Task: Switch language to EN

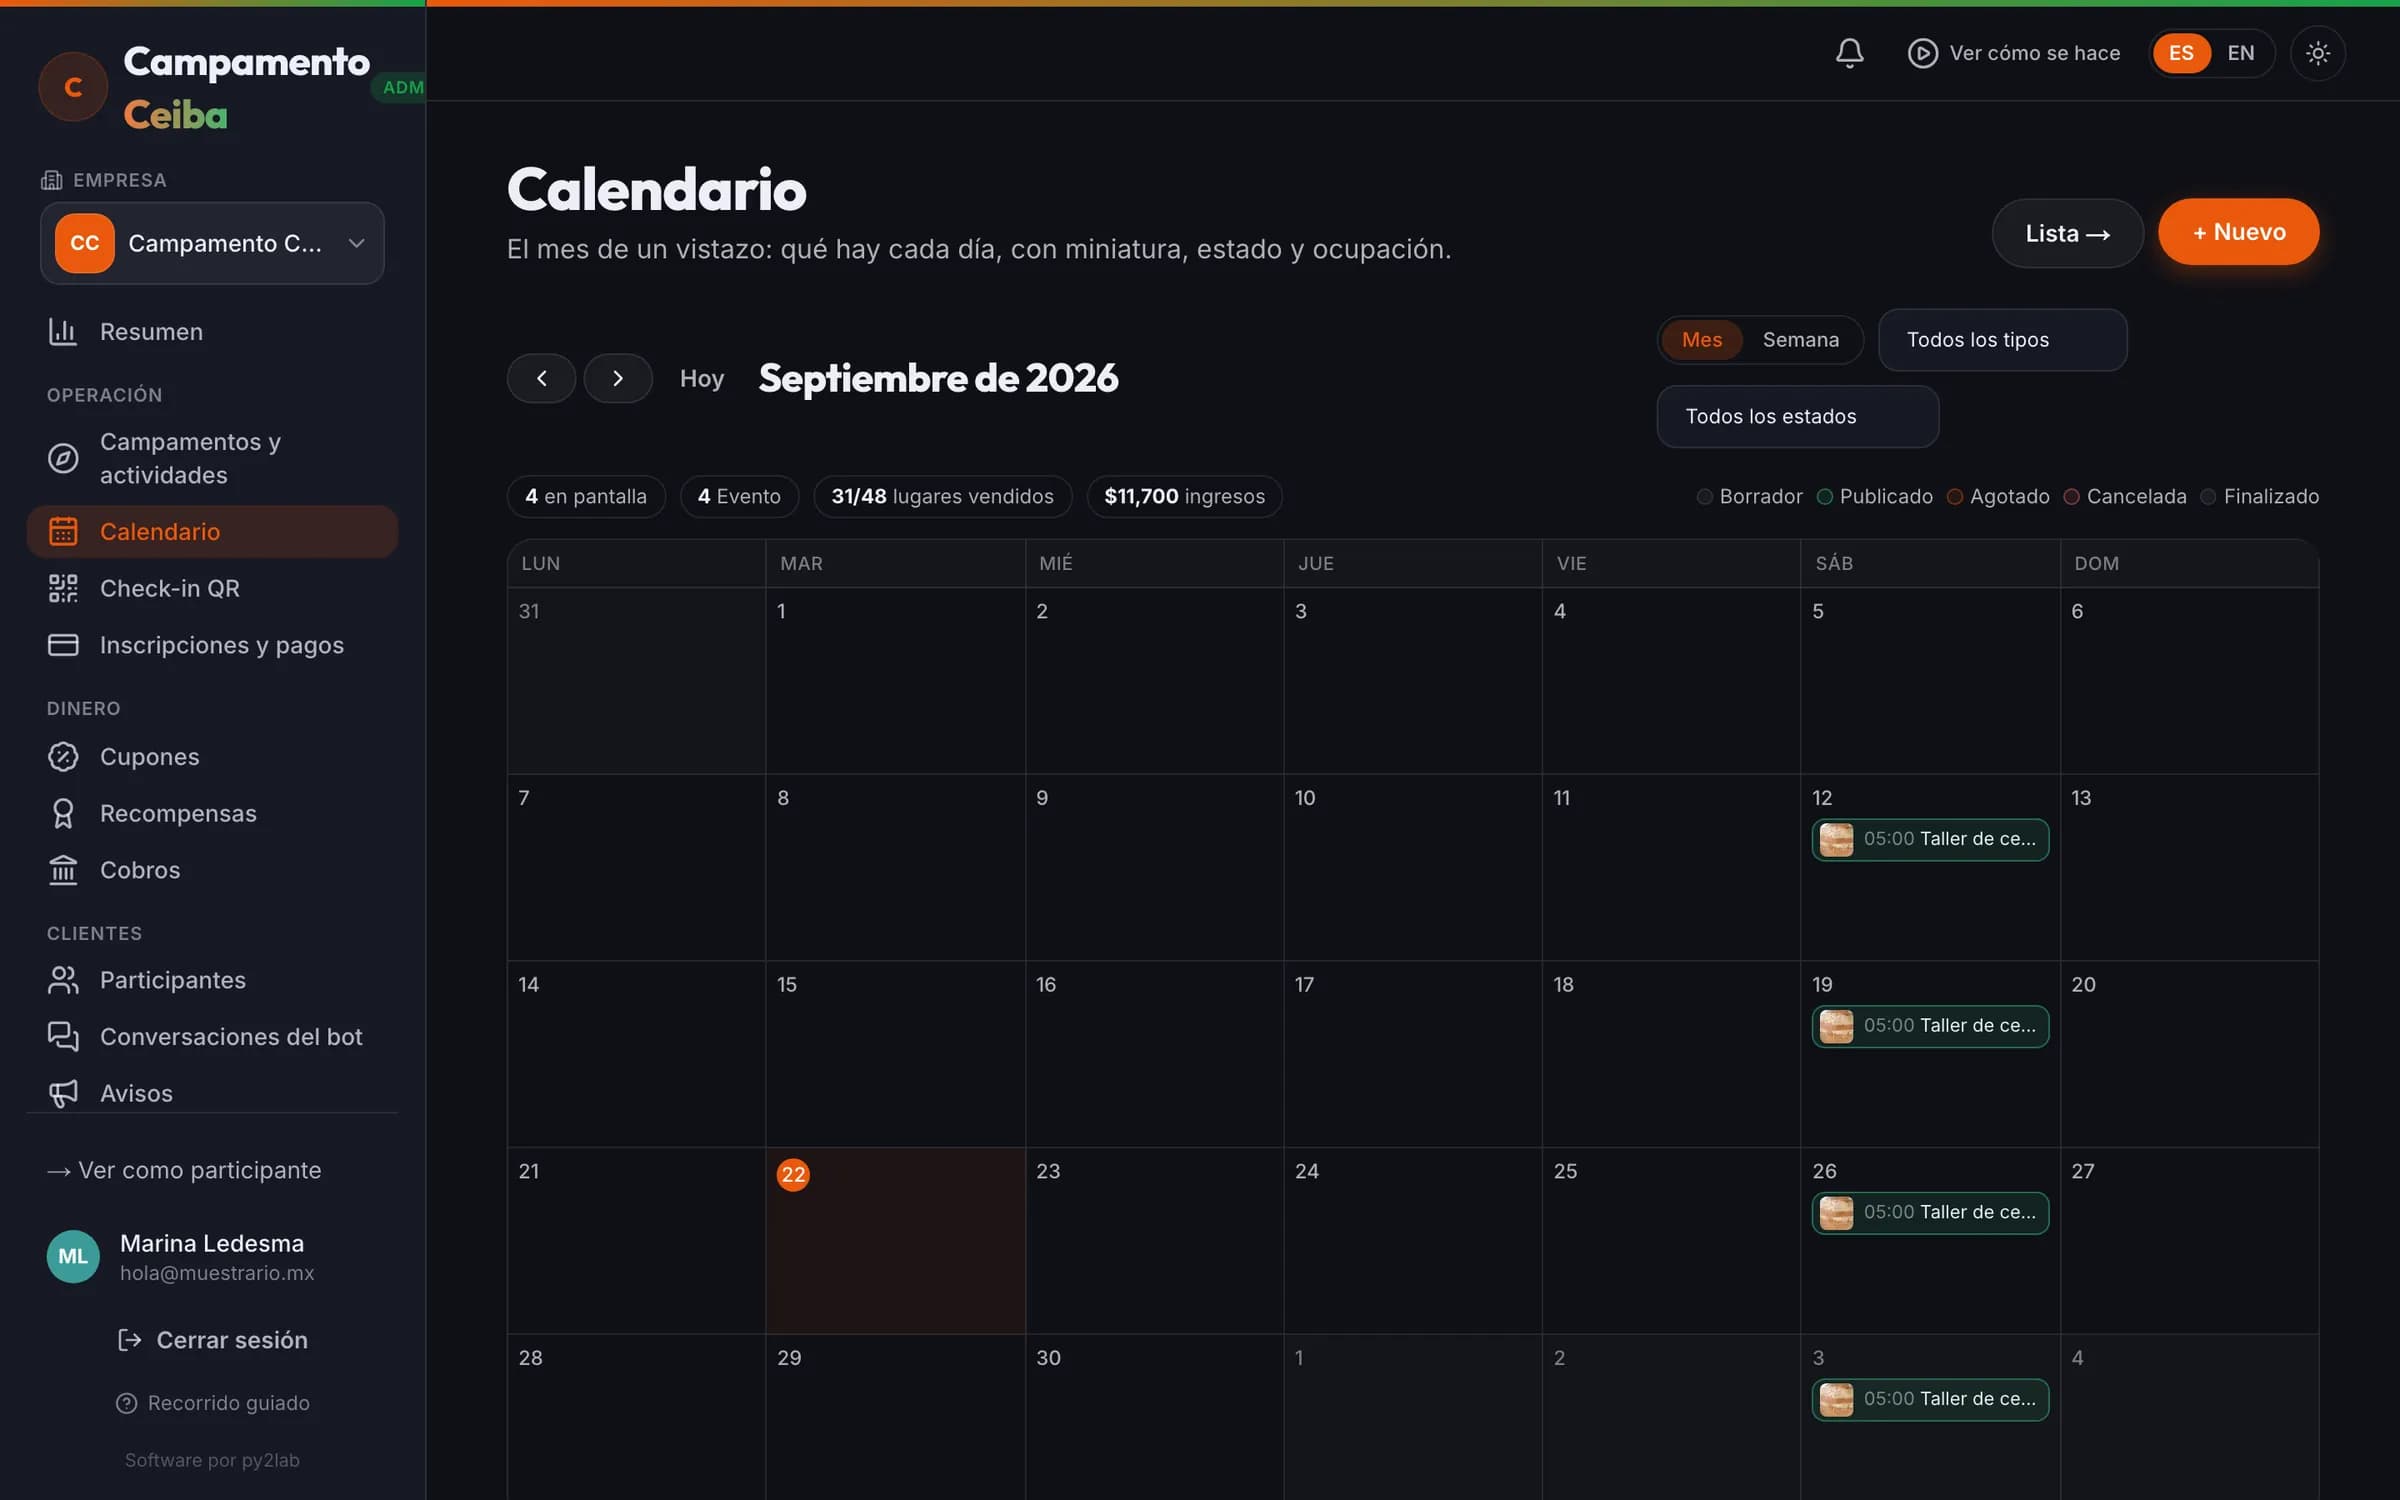Action: click(2240, 53)
